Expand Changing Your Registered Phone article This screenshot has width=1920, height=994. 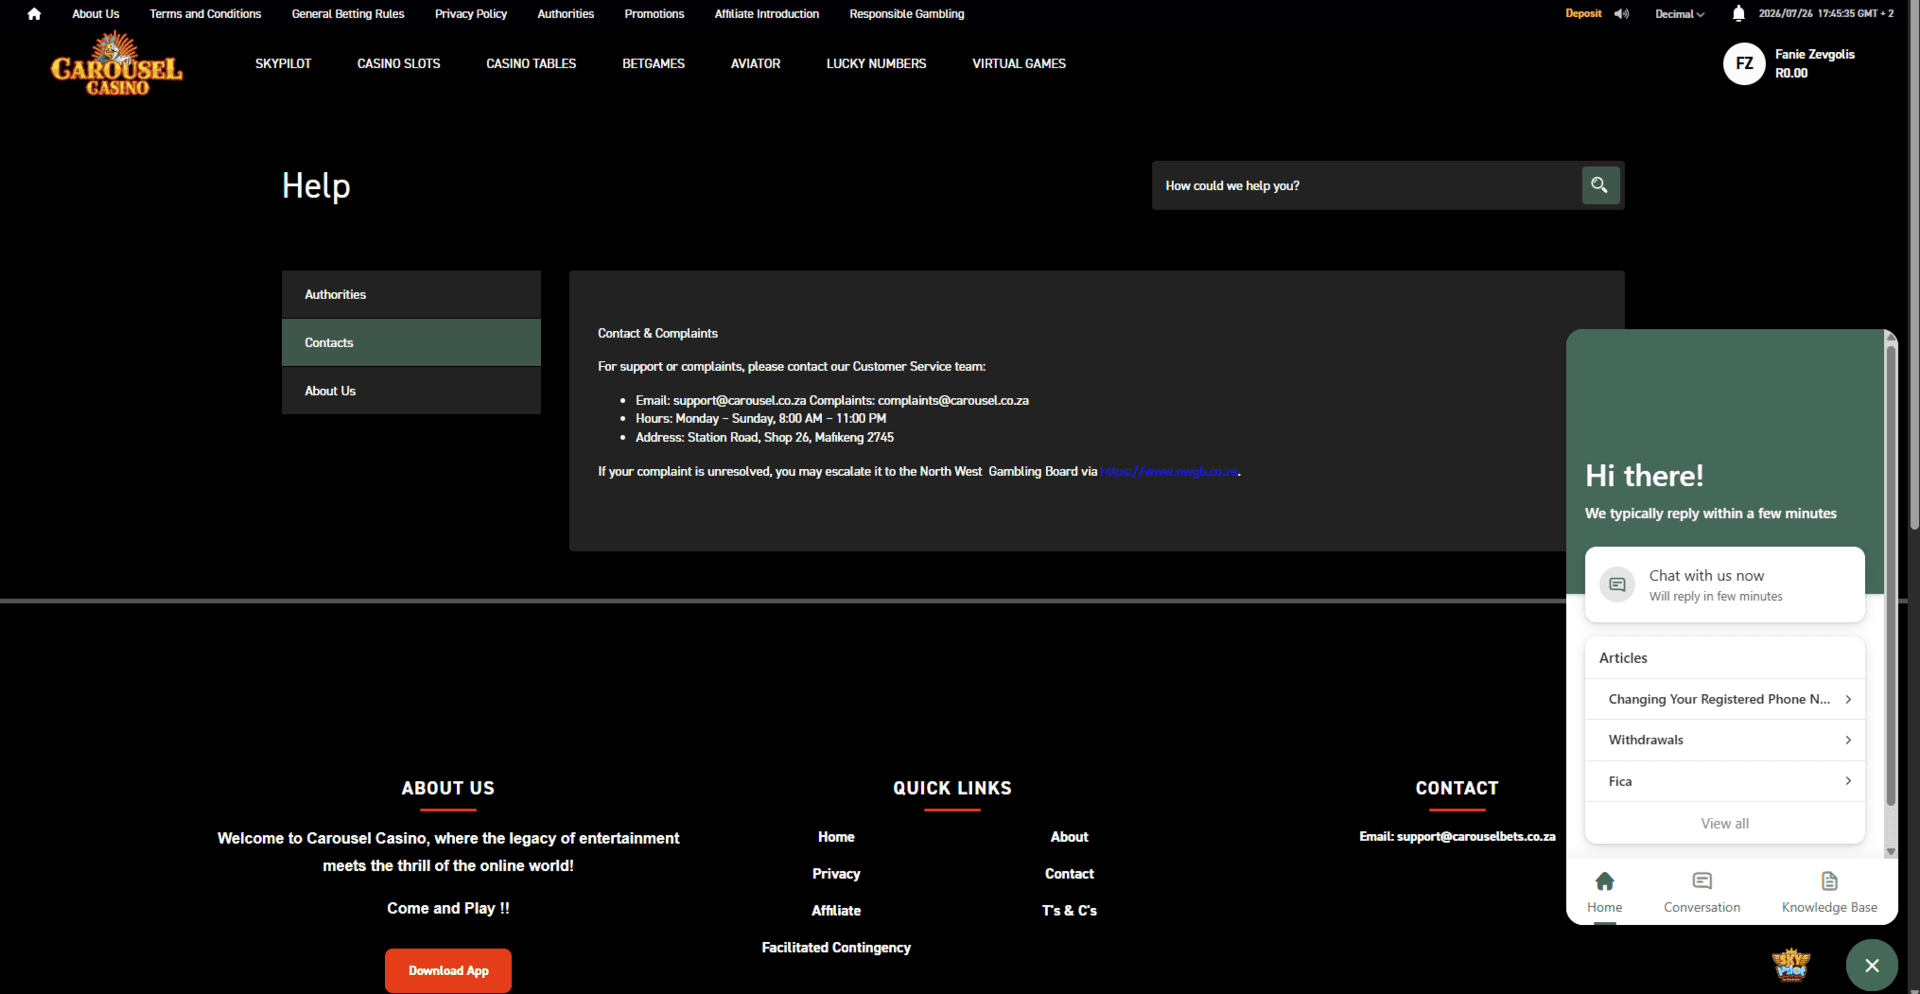1725,699
